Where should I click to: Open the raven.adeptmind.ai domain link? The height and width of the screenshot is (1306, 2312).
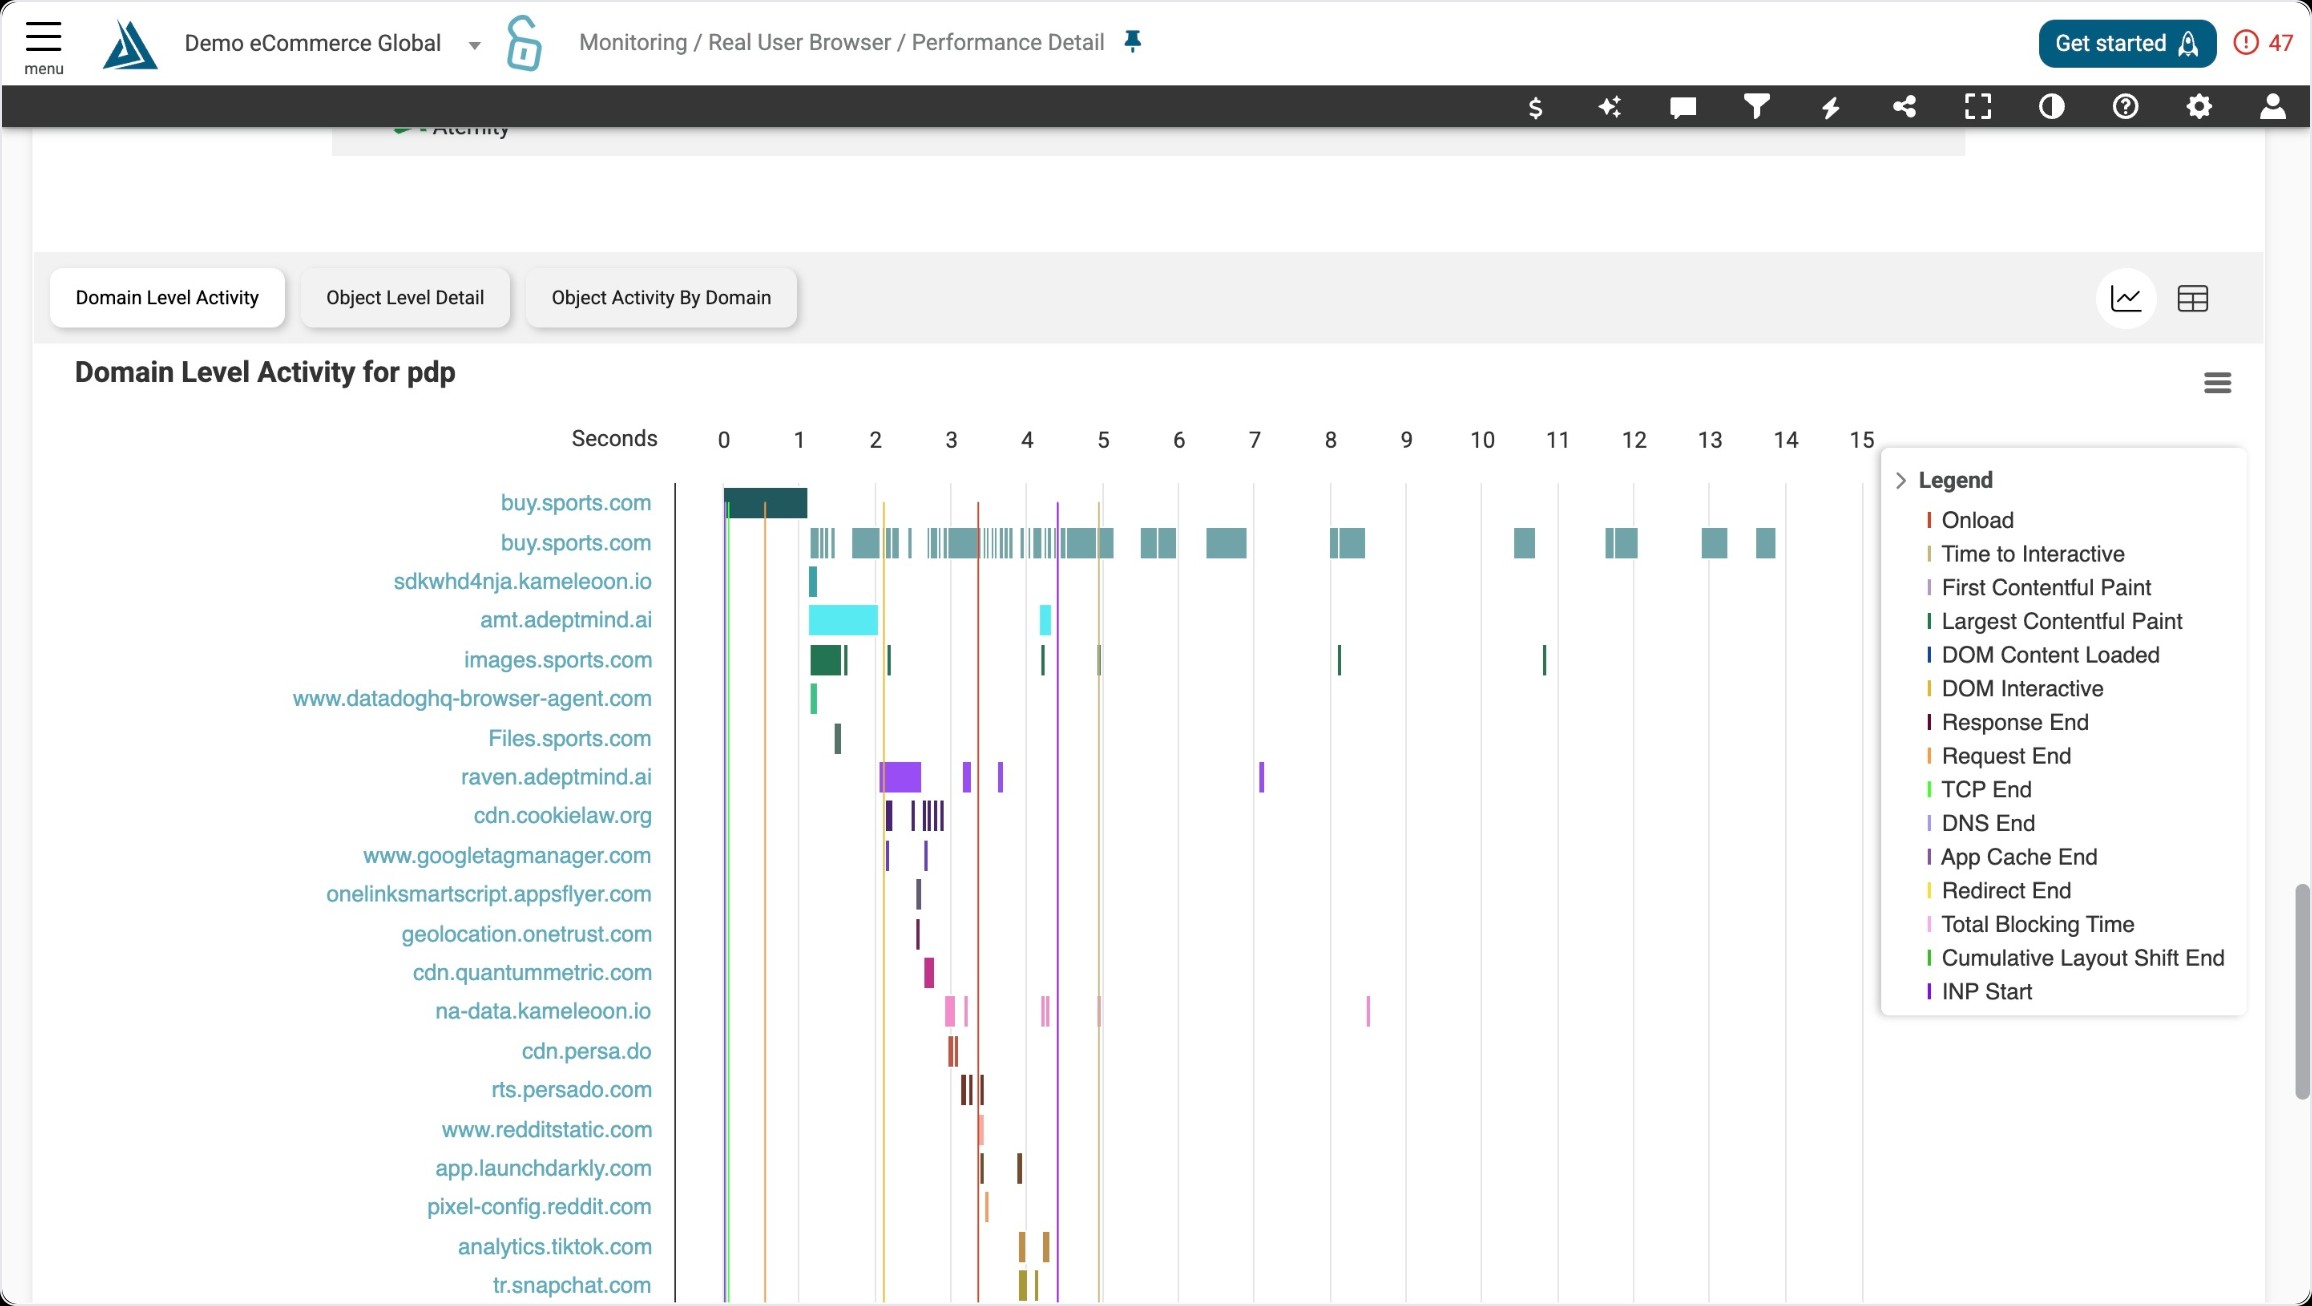pos(556,777)
